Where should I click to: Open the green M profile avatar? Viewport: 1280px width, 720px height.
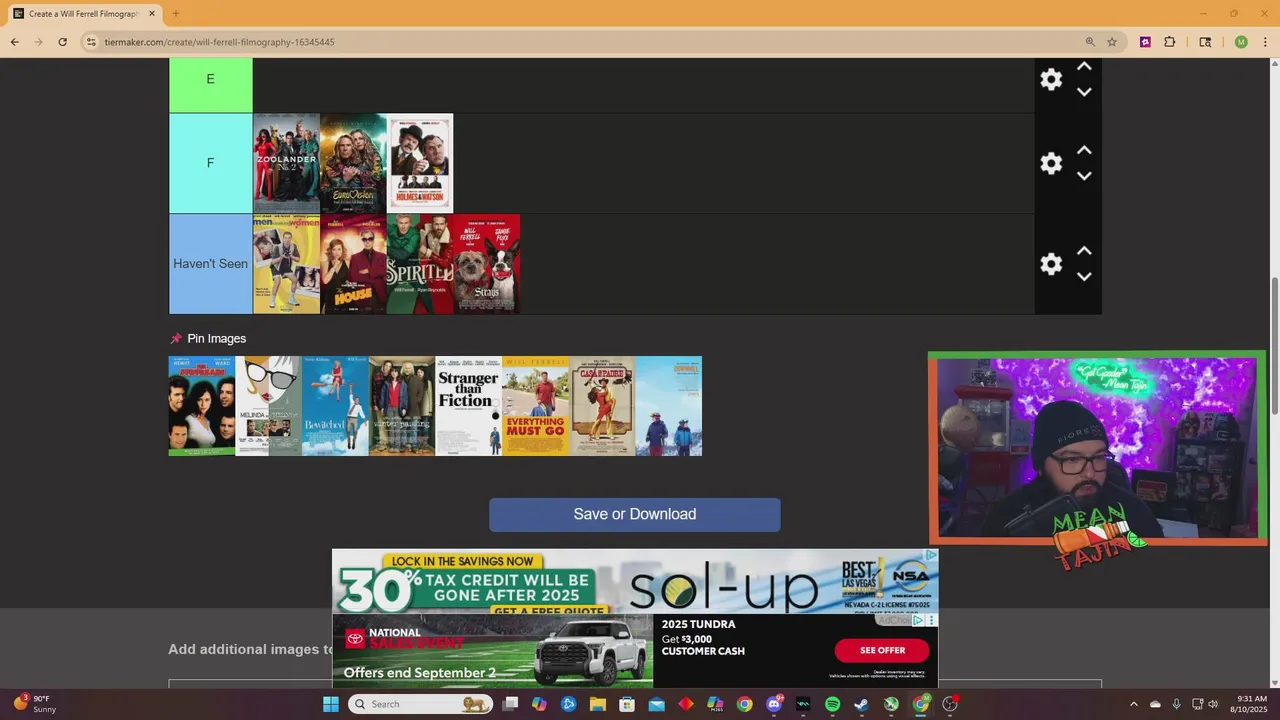[x=1241, y=42]
